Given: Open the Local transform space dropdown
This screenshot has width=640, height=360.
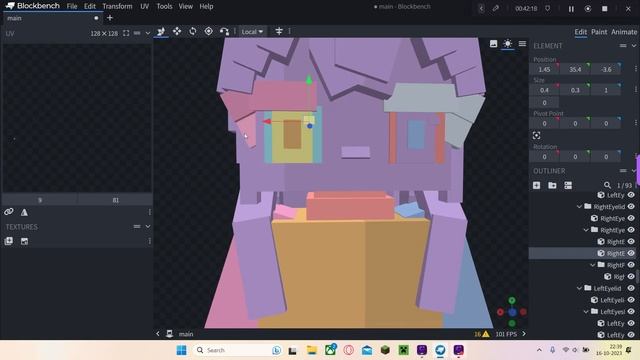Looking at the screenshot, I should [x=252, y=31].
